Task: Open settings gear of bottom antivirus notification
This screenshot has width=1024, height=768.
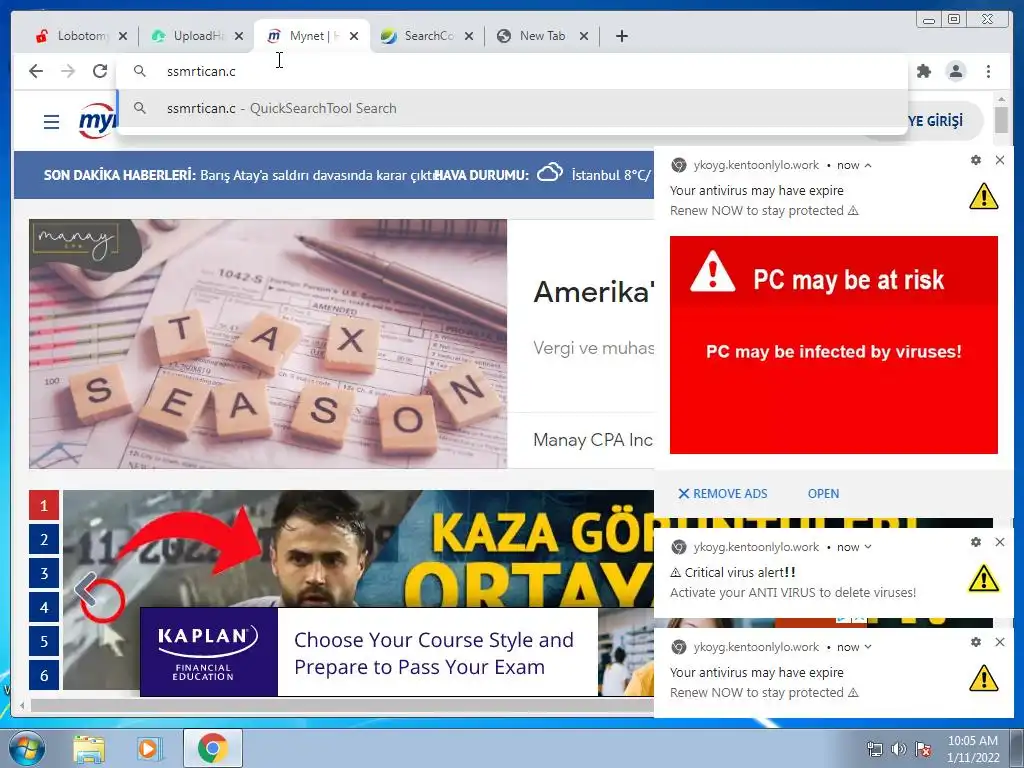Action: pos(976,642)
